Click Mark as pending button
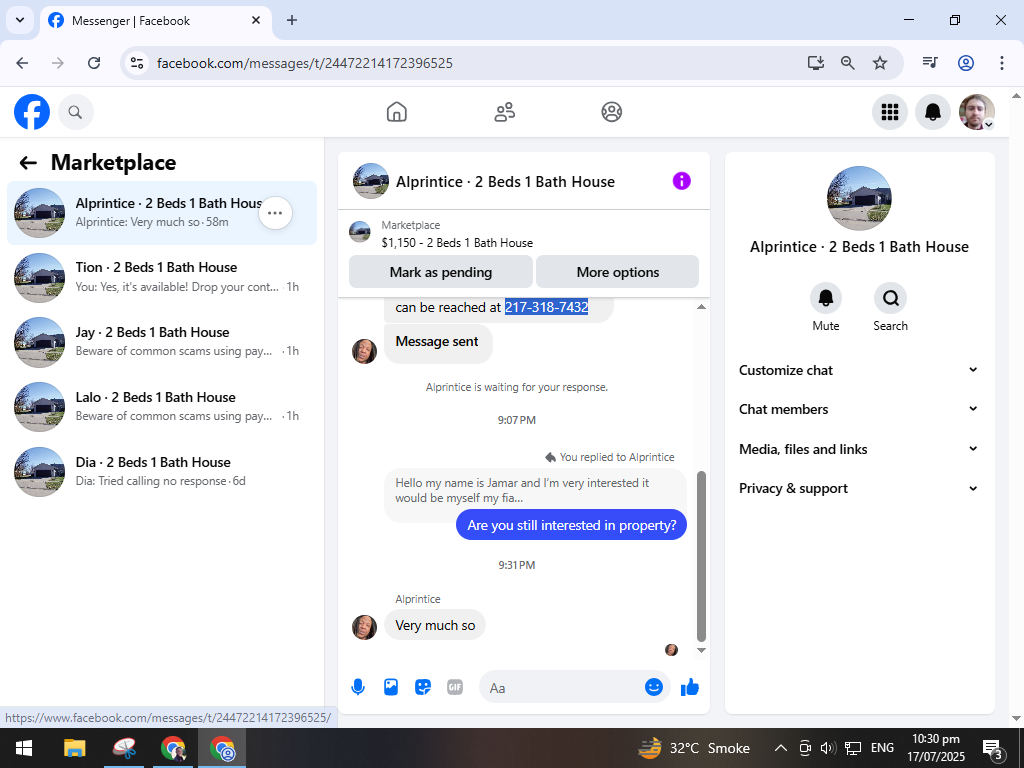This screenshot has width=1024, height=768. (441, 272)
